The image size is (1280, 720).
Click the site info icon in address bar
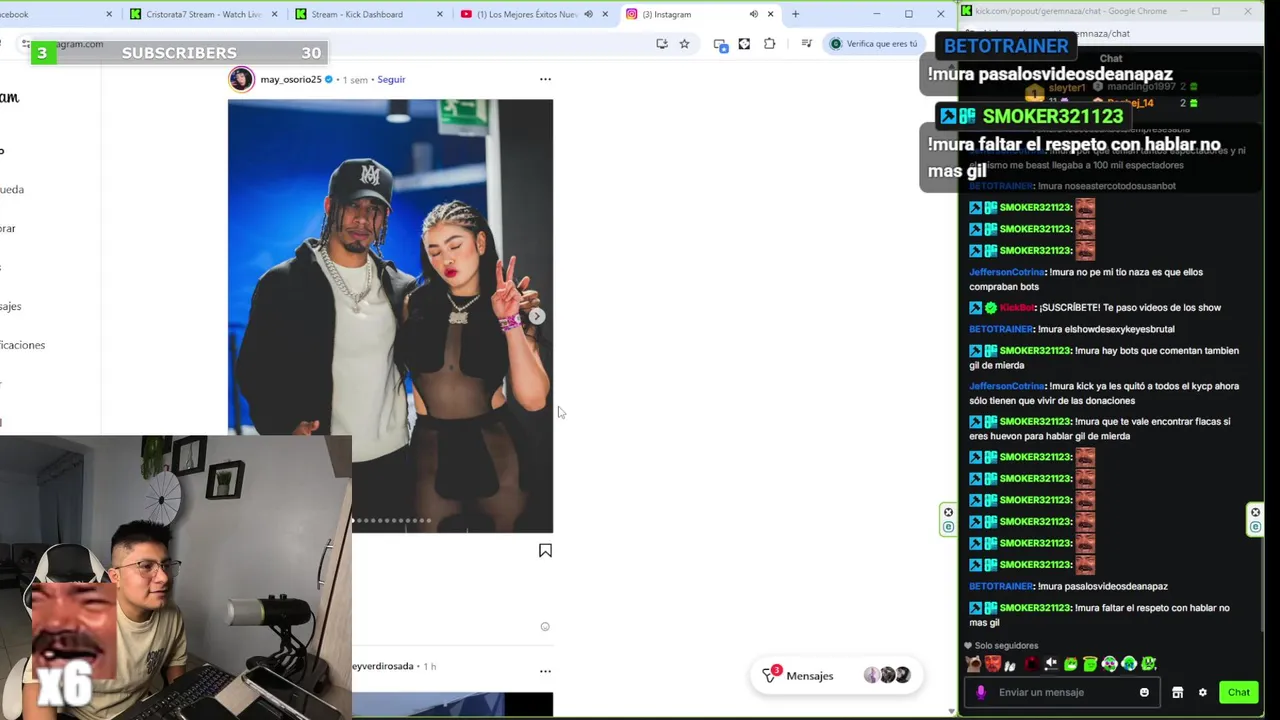[27, 43]
